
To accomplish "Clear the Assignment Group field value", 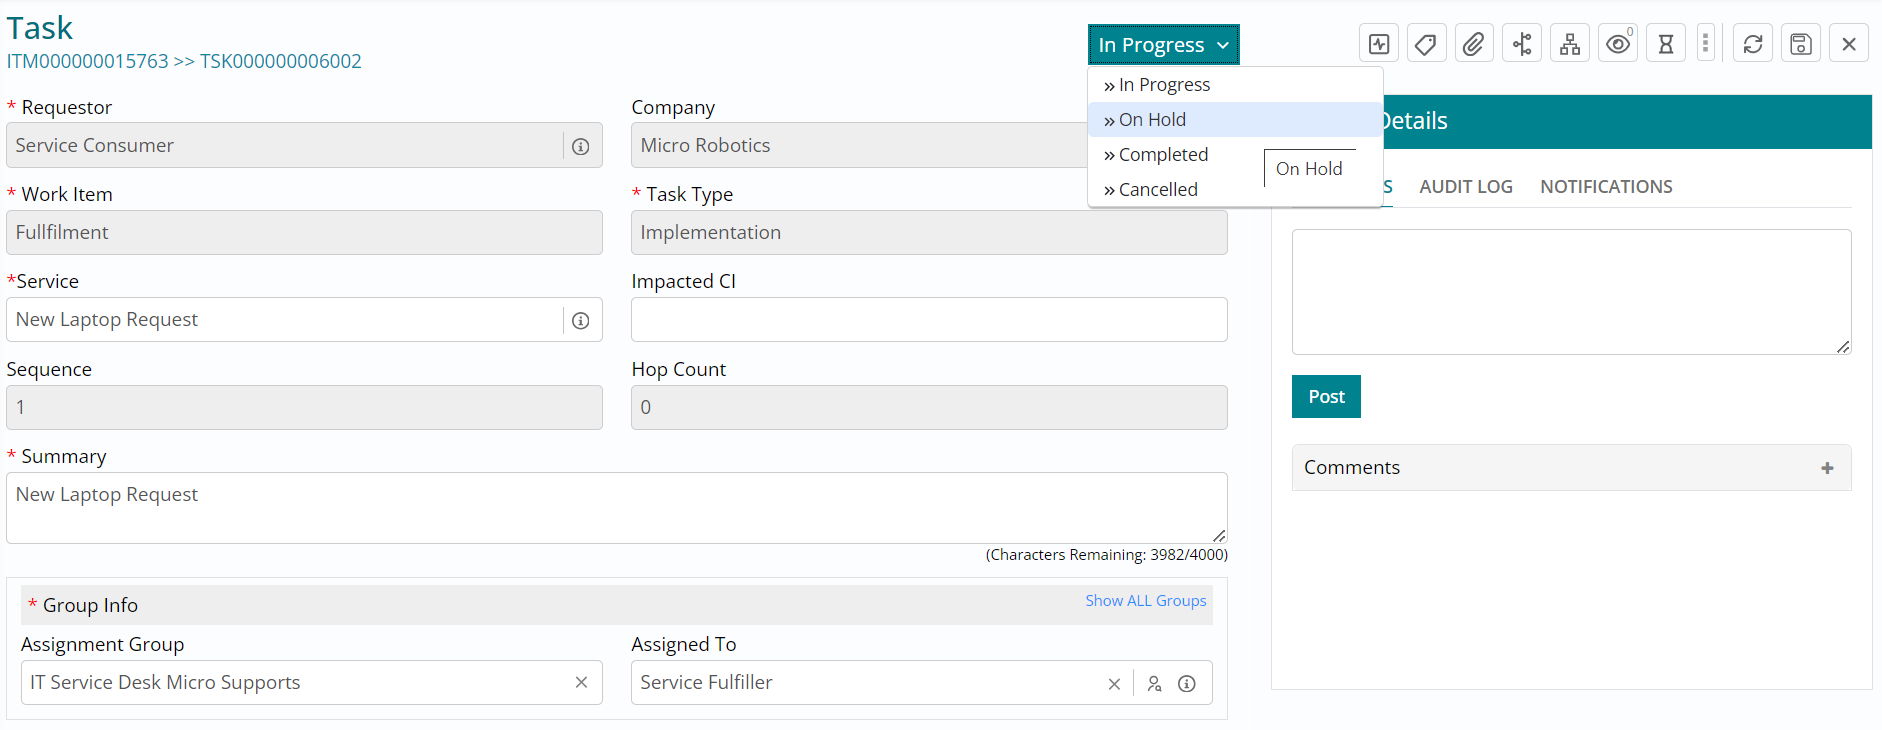I will [581, 683].
